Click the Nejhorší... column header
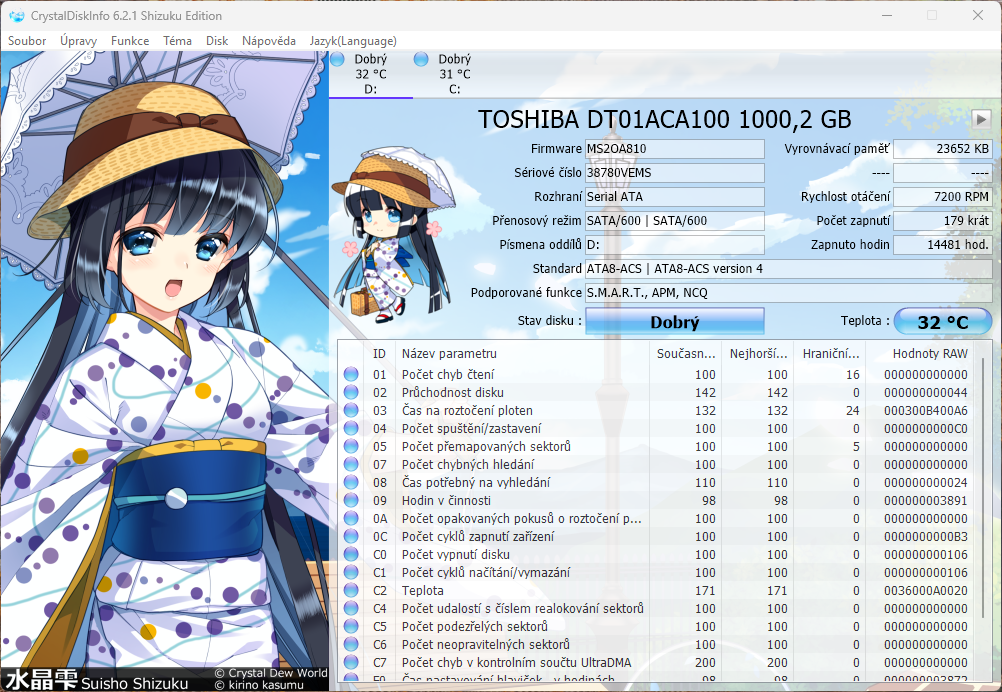1002x692 pixels. [758, 353]
